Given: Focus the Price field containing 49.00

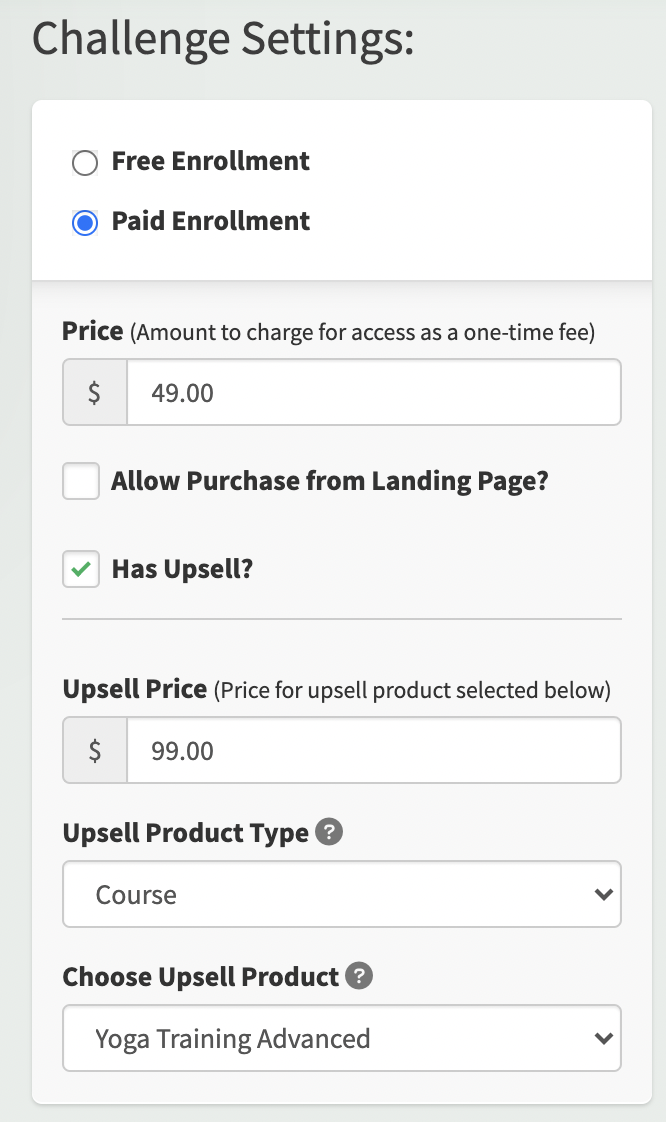Looking at the screenshot, I should [374, 393].
